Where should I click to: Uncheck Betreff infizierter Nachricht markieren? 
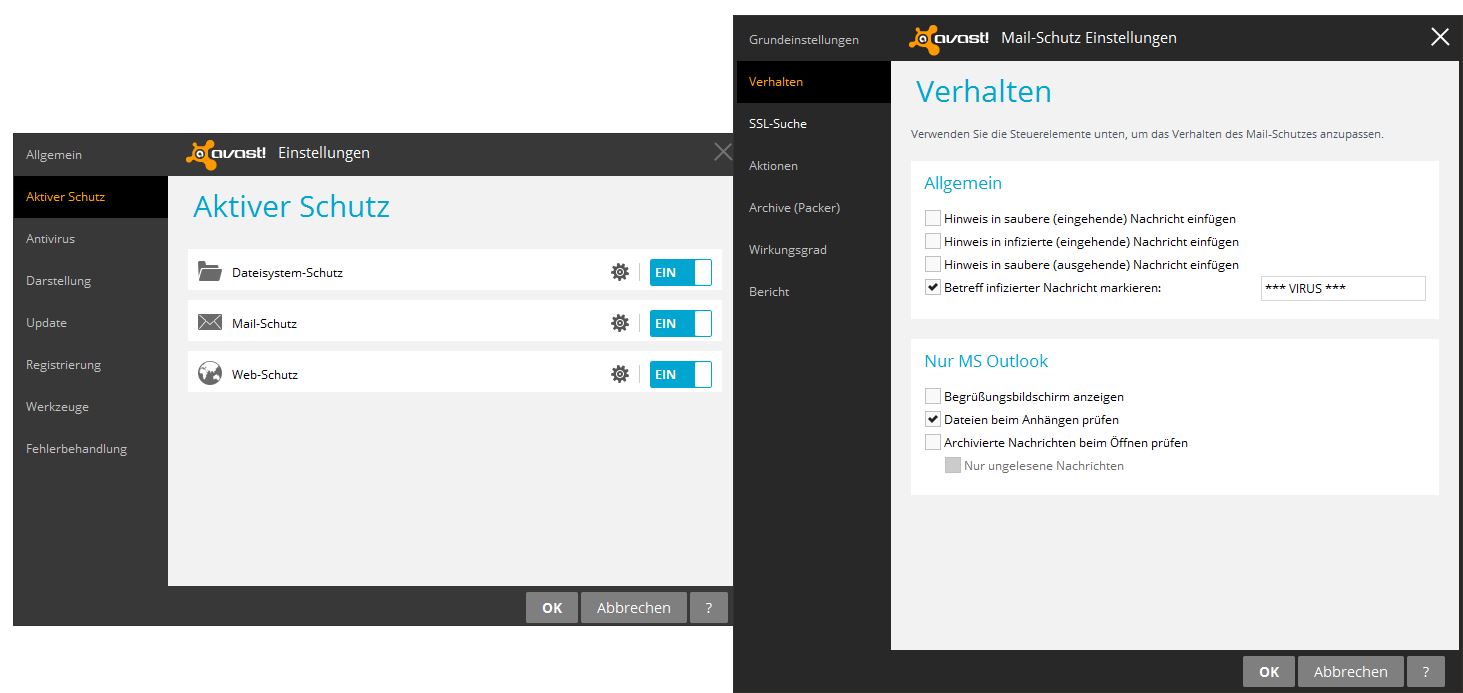933,288
